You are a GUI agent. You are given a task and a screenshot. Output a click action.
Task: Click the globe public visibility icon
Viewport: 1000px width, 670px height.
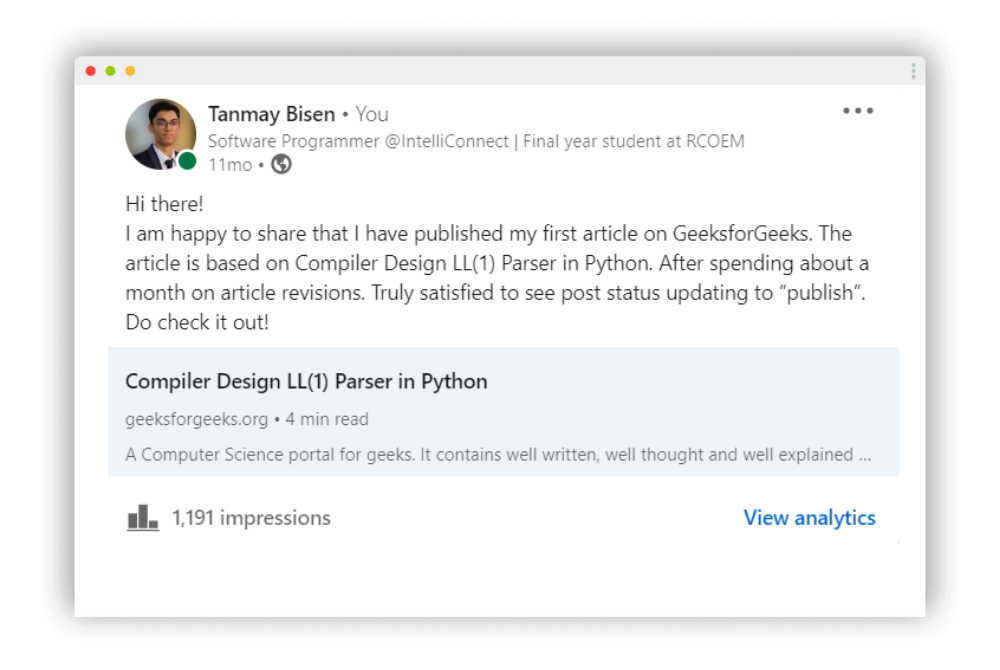282,165
